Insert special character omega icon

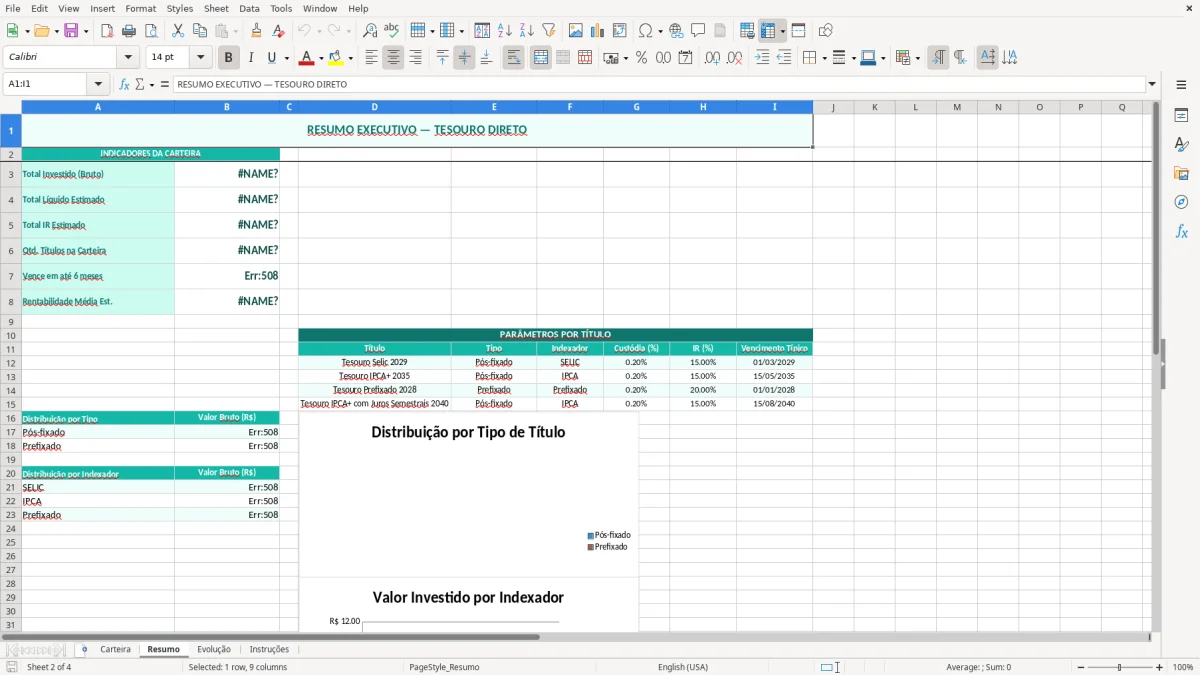[645, 31]
